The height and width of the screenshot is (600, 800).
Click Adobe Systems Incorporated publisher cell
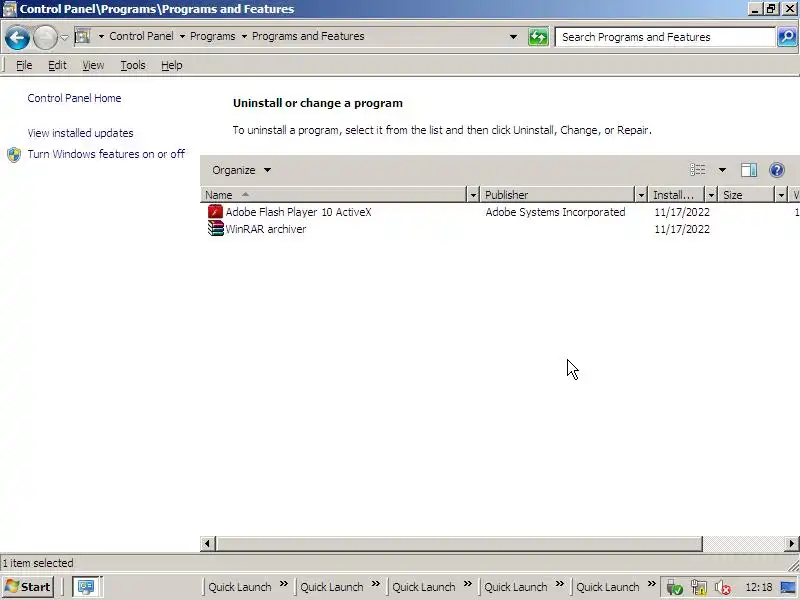tap(555, 212)
